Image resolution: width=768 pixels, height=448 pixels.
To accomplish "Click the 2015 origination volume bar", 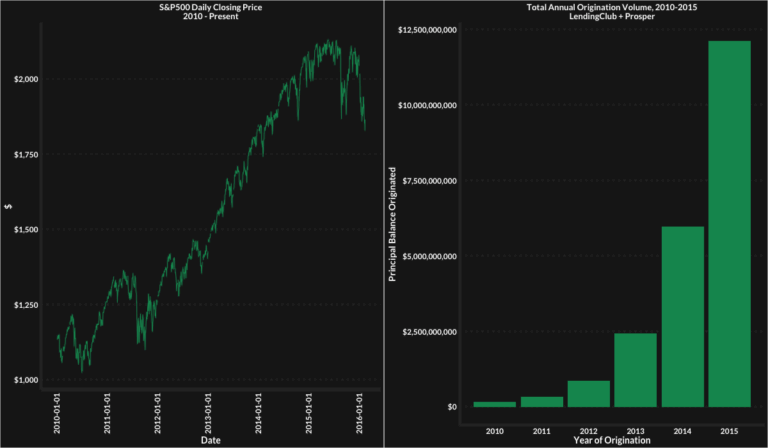I will 730,224.
